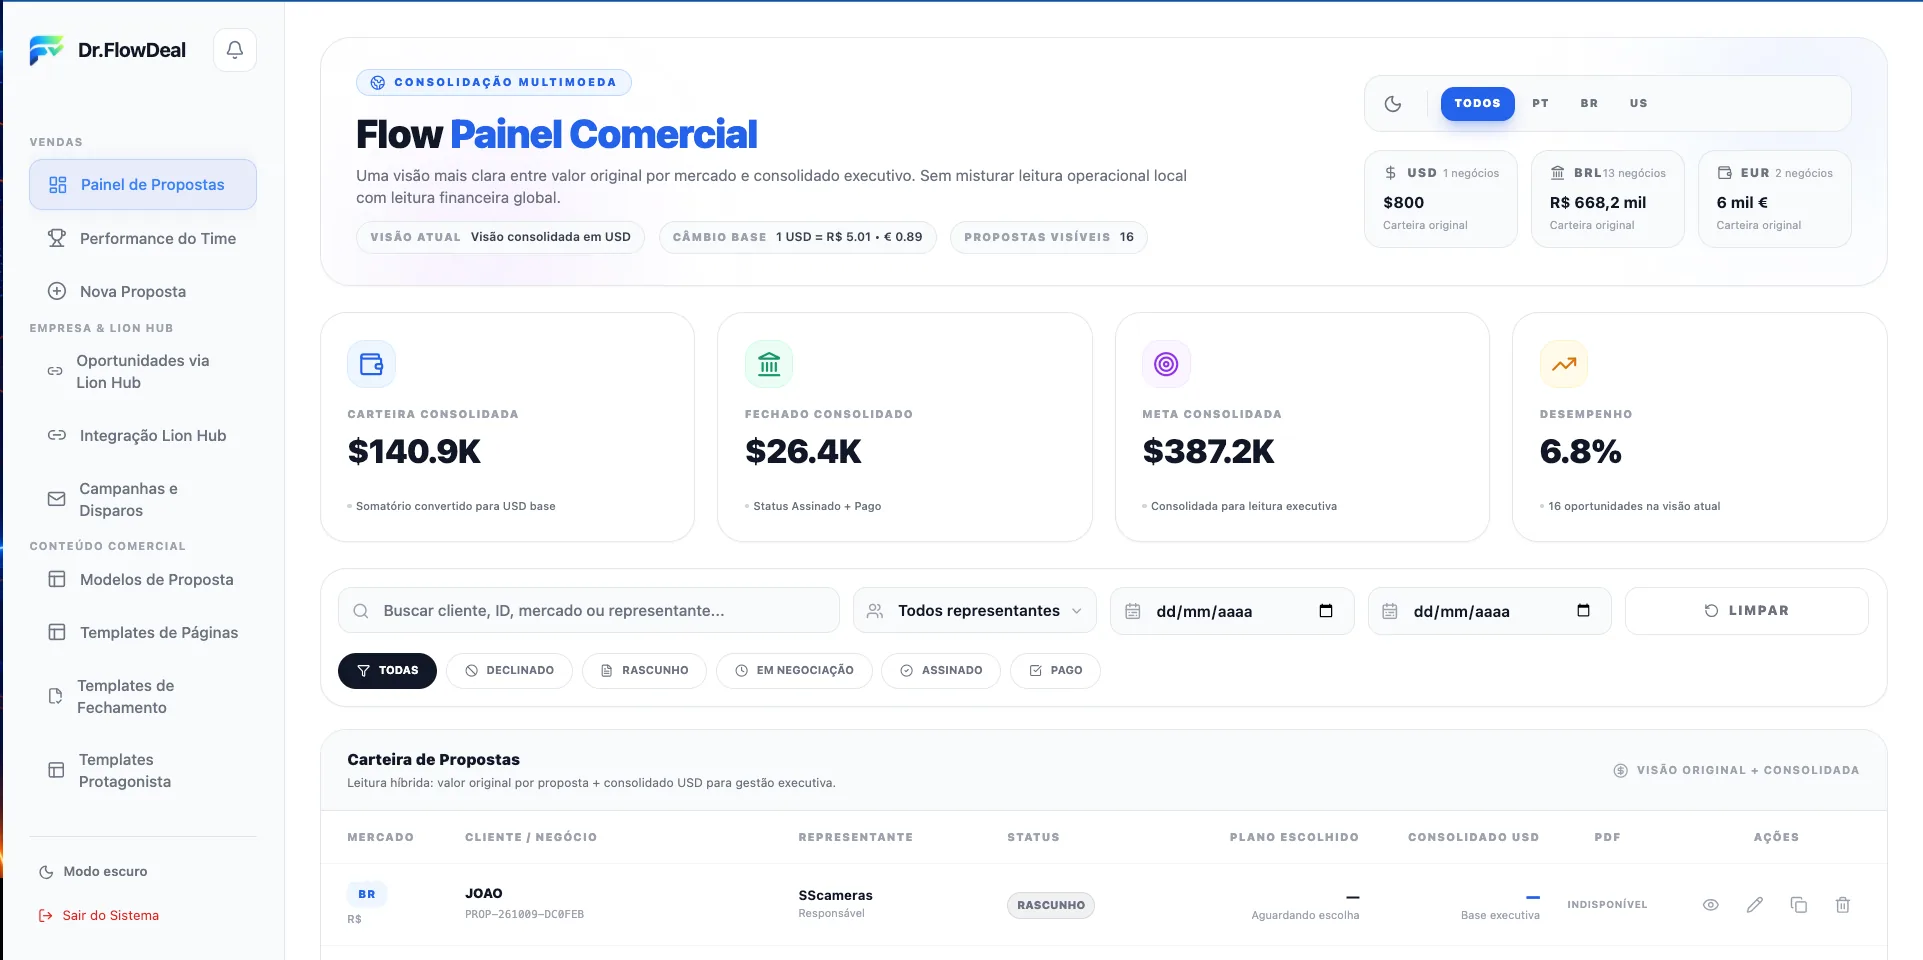This screenshot has height=960, width=1923.
Task: Click the BRL carteira original card
Action: (x=1608, y=199)
